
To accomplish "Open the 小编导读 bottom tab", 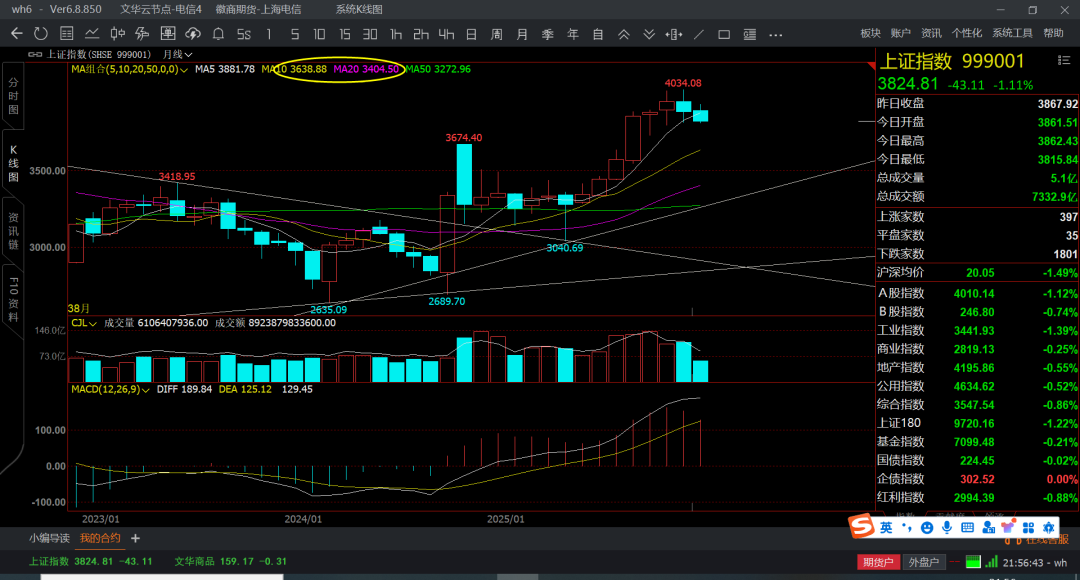I will click(49, 538).
